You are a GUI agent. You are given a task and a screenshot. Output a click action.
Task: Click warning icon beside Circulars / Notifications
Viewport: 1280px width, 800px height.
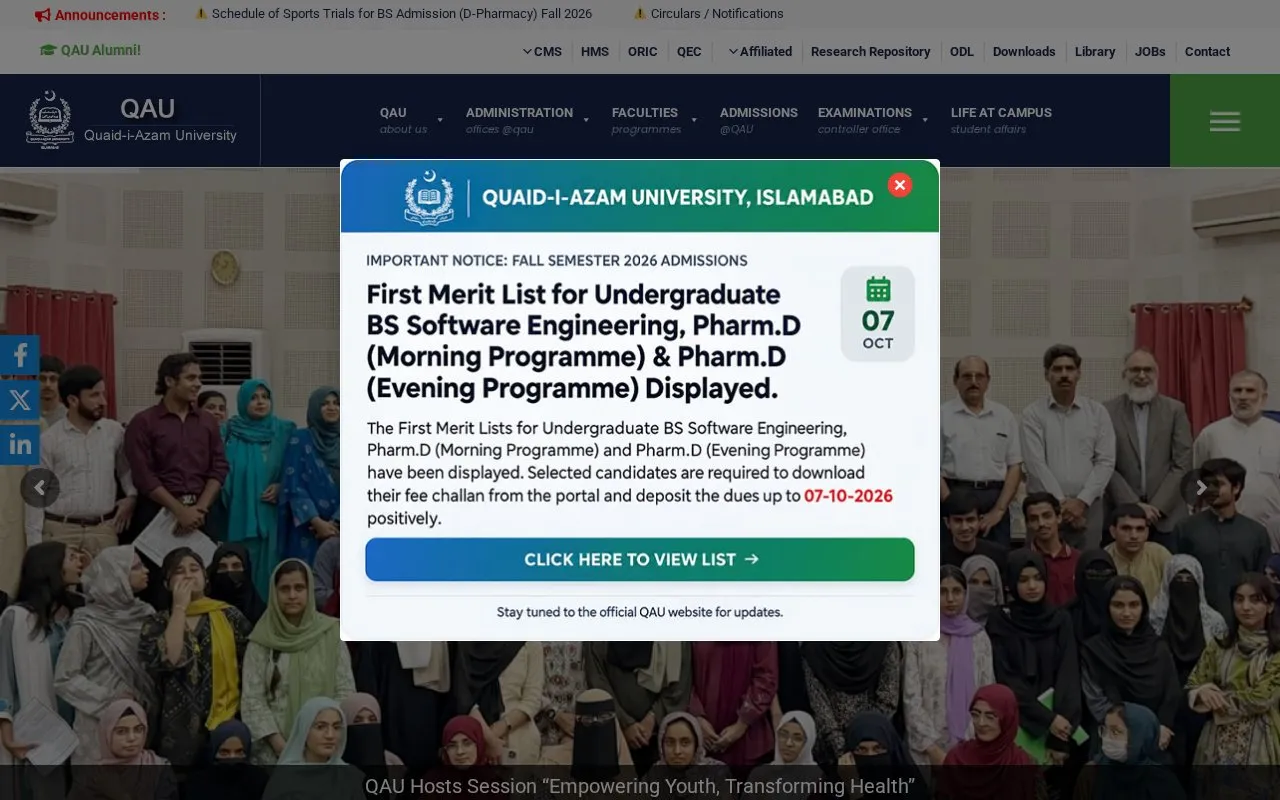click(640, 14)
